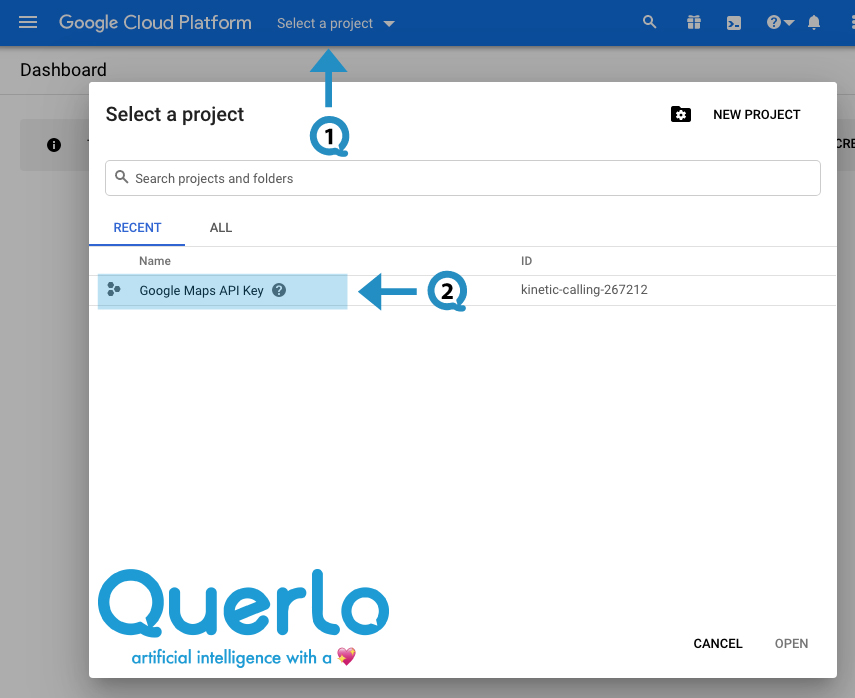Open the help question mark menu
This screenshot has height=698, width=855.
(780, 22)
